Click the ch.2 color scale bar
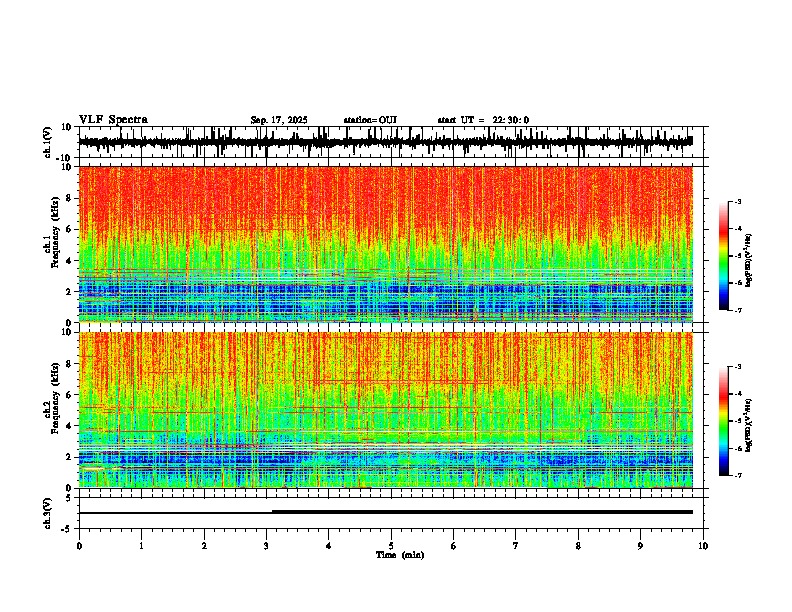792x612 pixels. coord(724,421)
